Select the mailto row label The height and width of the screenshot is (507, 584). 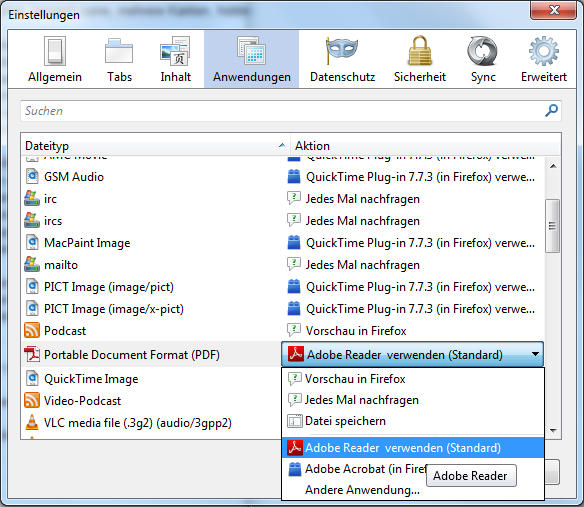[61, 264]
